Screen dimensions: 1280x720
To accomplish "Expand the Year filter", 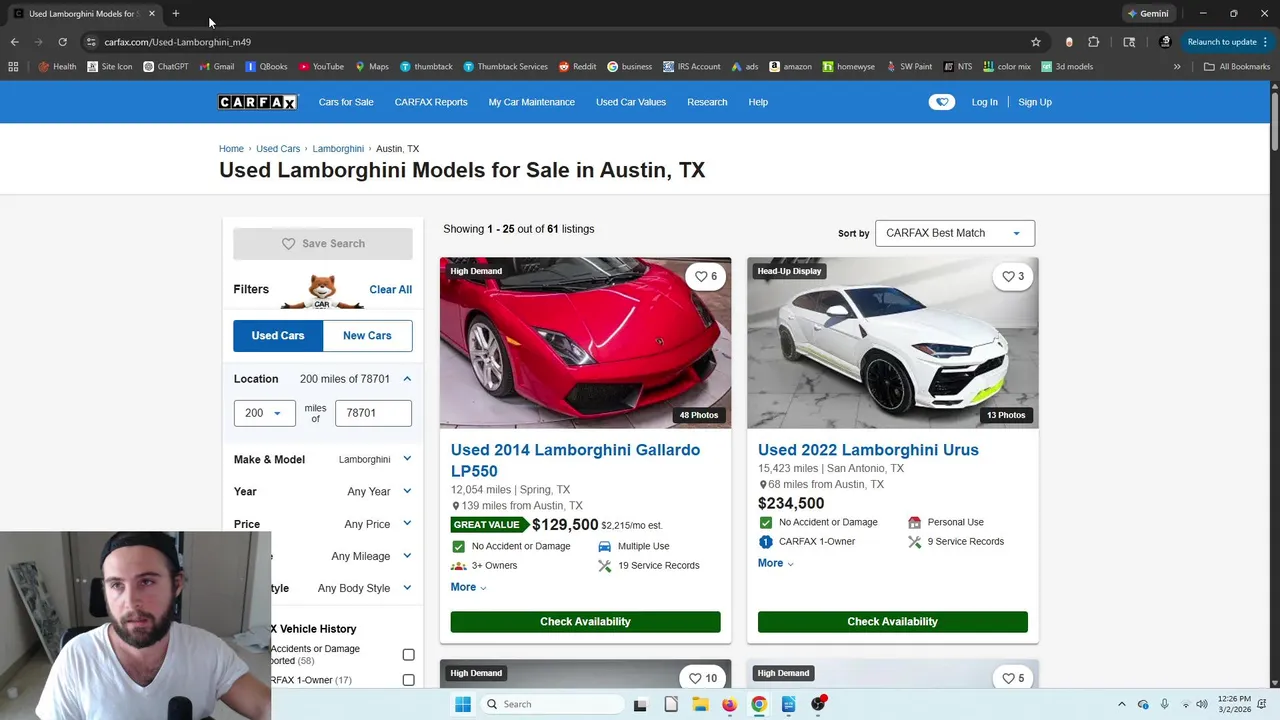I will [x=323, y=492].
